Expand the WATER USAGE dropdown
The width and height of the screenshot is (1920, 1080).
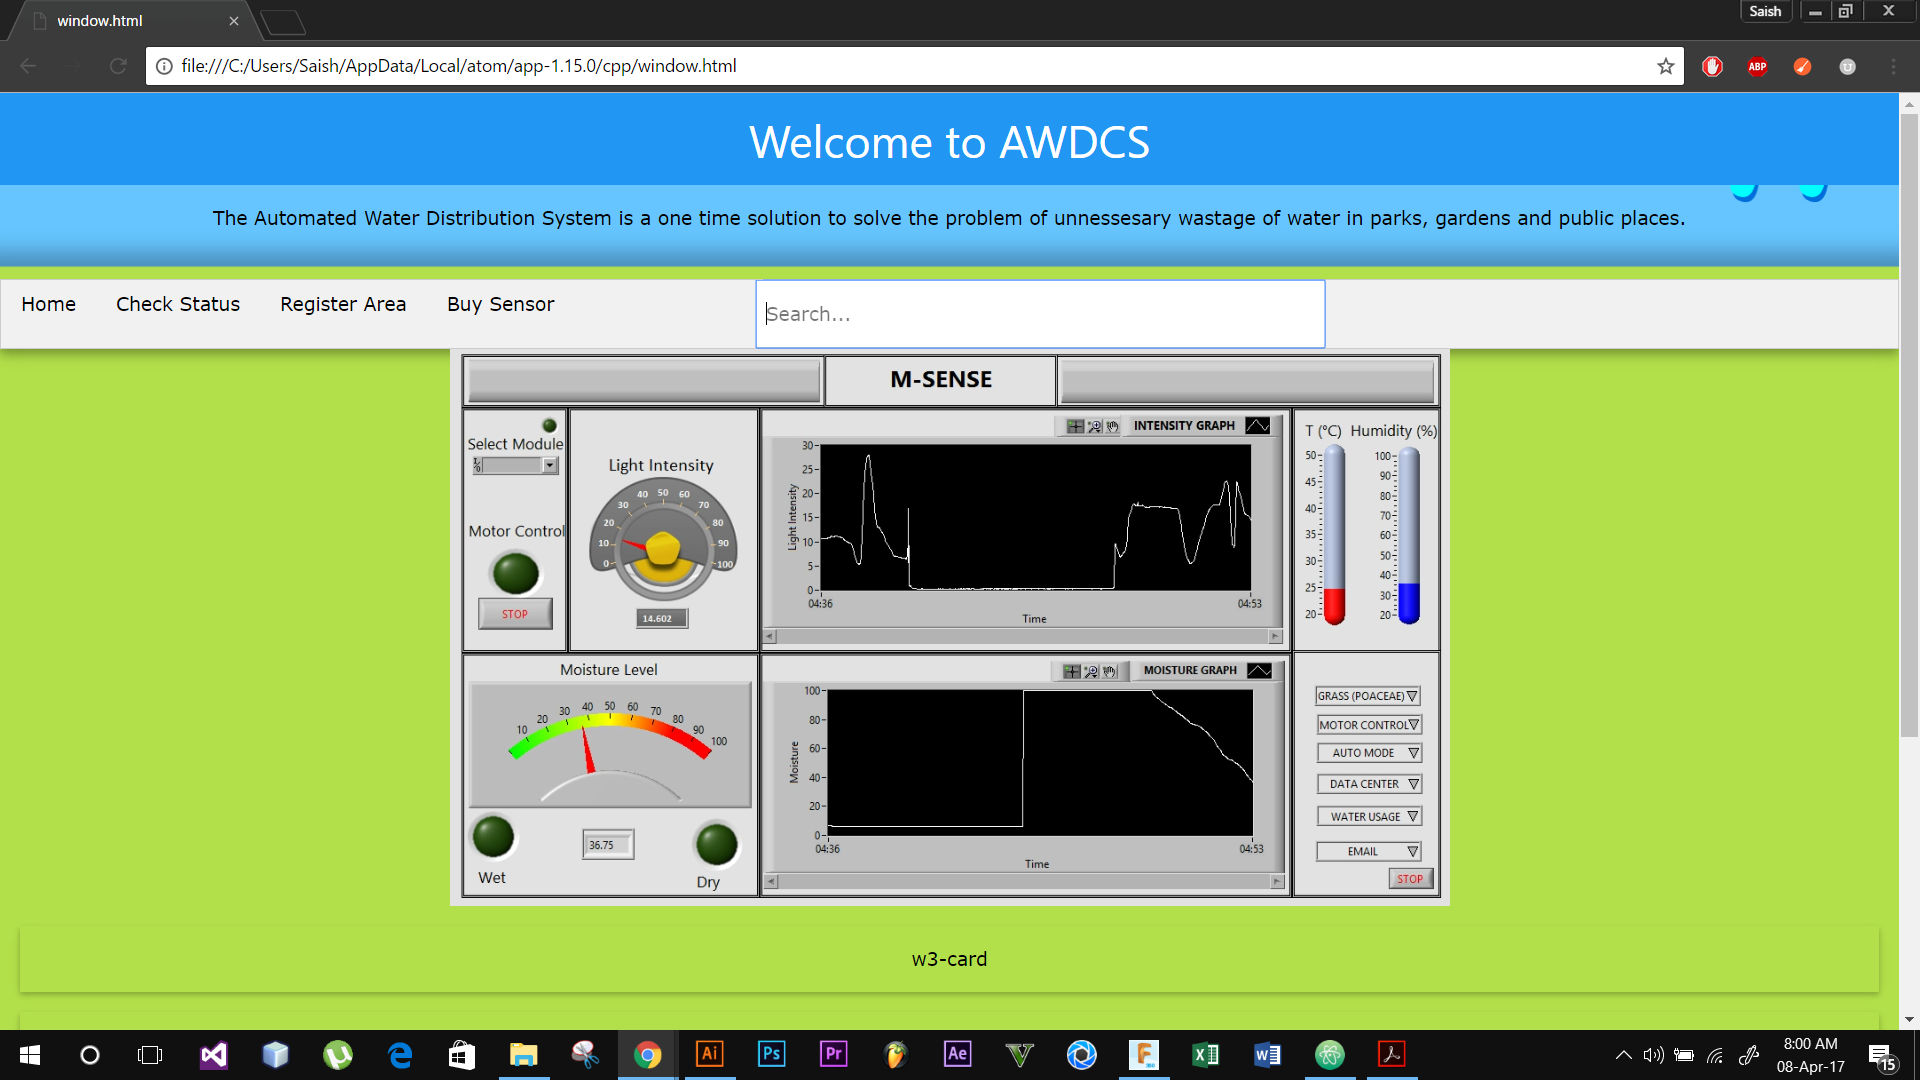point(1368,817)
